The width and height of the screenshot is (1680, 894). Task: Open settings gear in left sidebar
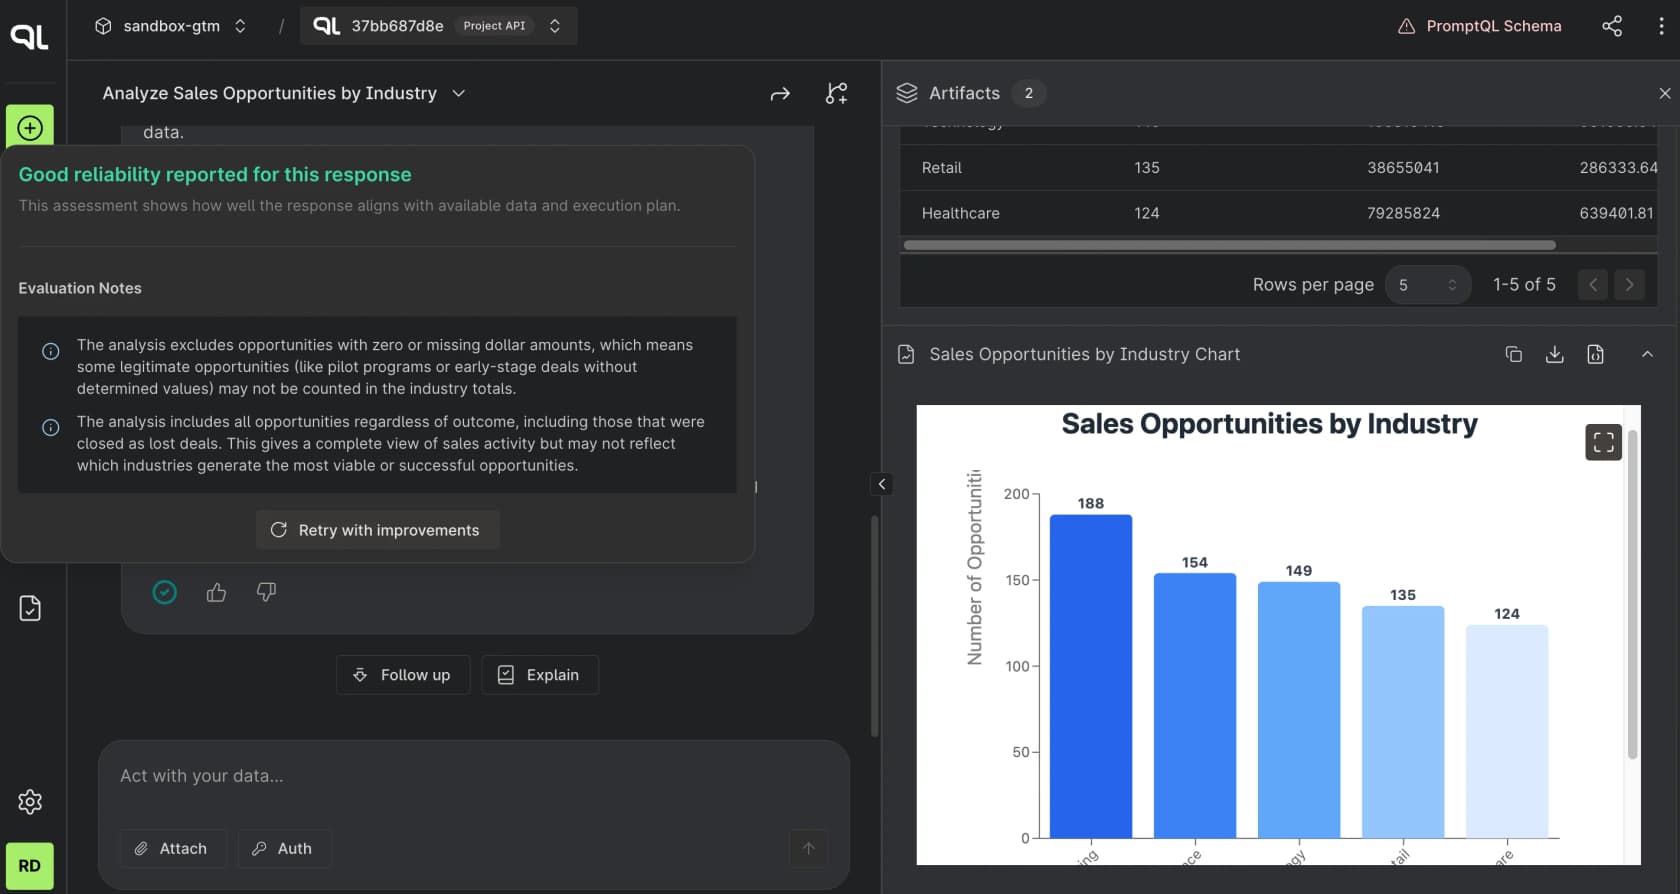pyautogui.click(x=30, y=801)
